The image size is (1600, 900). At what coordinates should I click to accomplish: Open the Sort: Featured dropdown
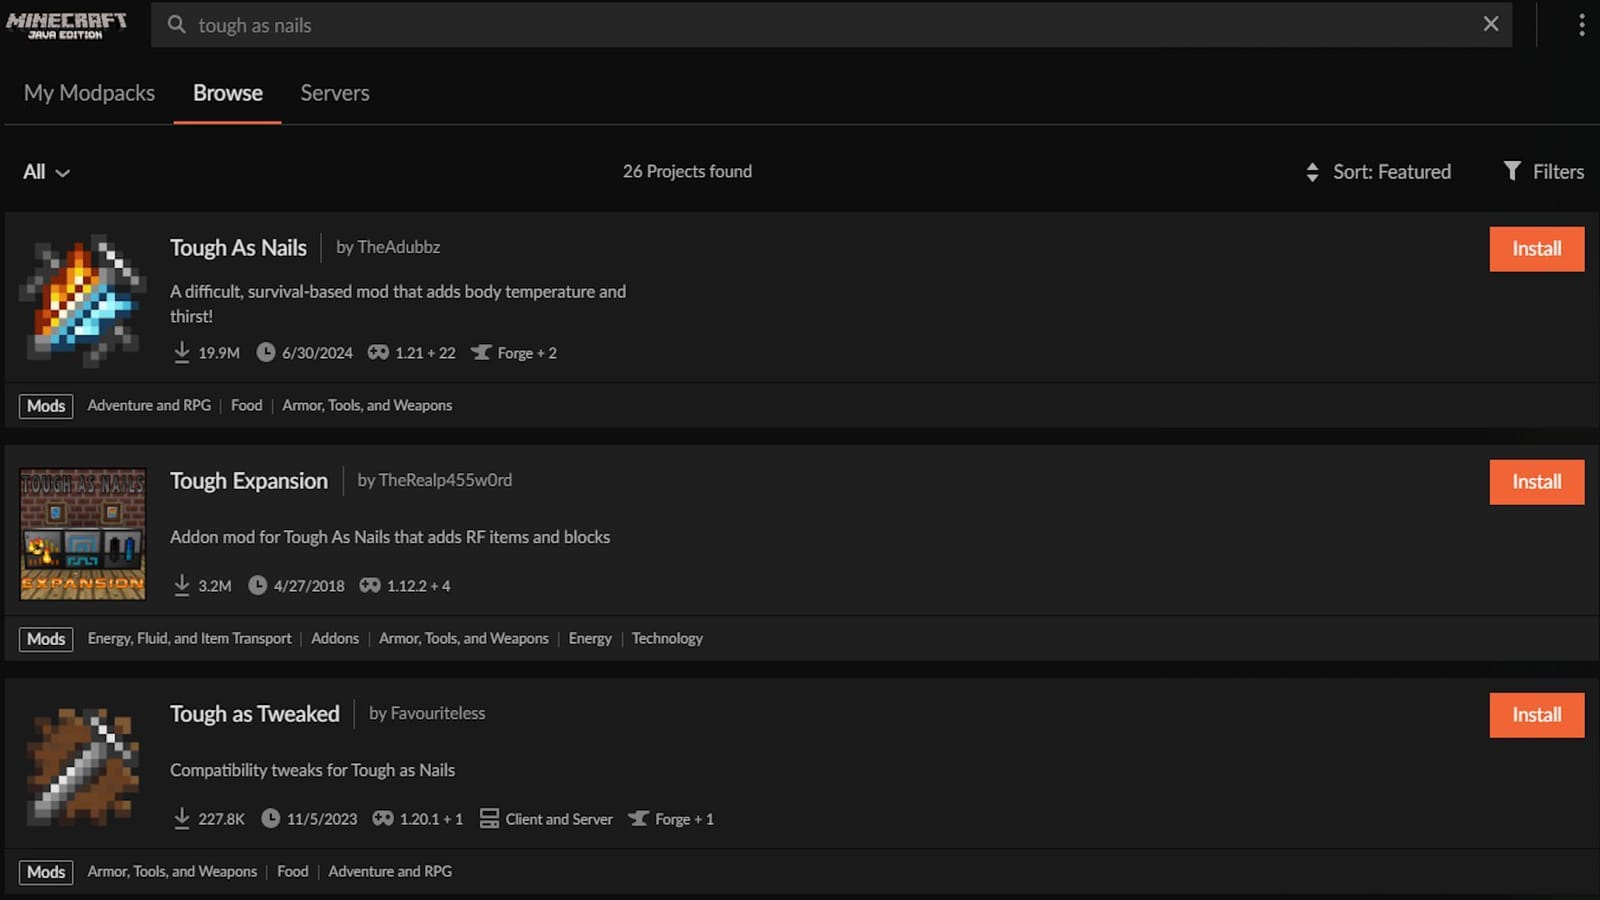click(1378, 172)
